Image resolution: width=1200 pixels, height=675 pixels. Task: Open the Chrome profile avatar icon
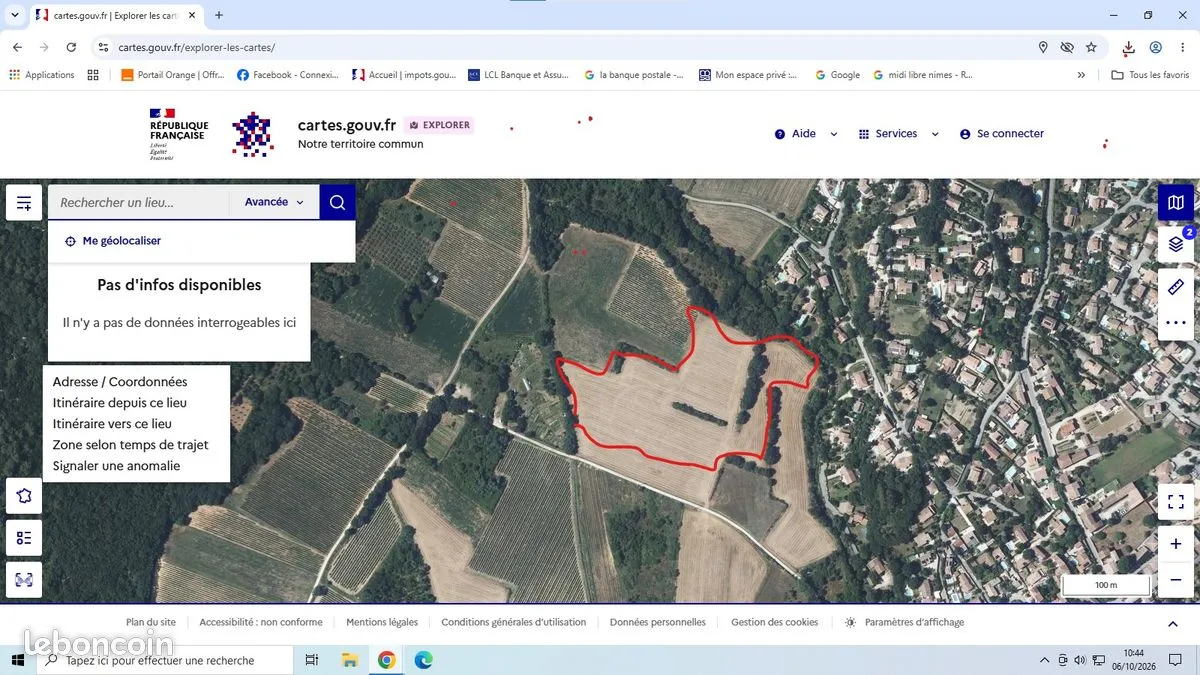(x=1156, y=47)
